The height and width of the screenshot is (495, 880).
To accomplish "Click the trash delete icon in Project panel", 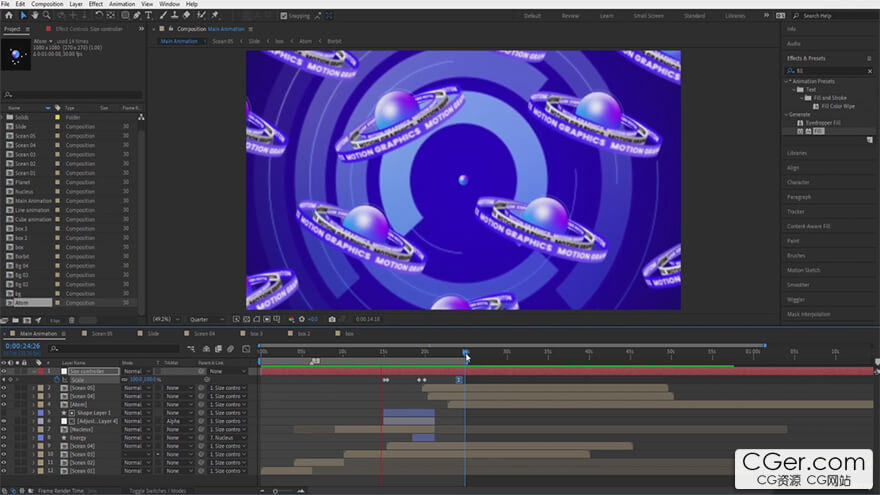I will pyautogui.click(x=71, y=320).
